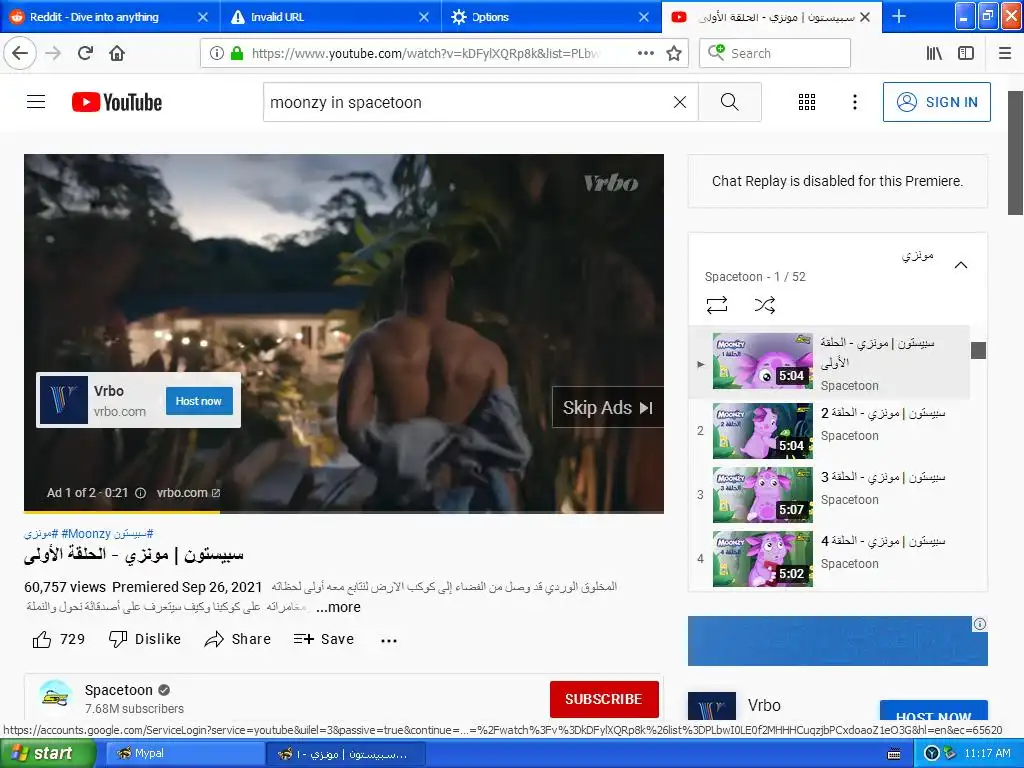This screenshot has height=768, width=1024.
Task: Click the ad progress bar
Action: pos(344,512)
